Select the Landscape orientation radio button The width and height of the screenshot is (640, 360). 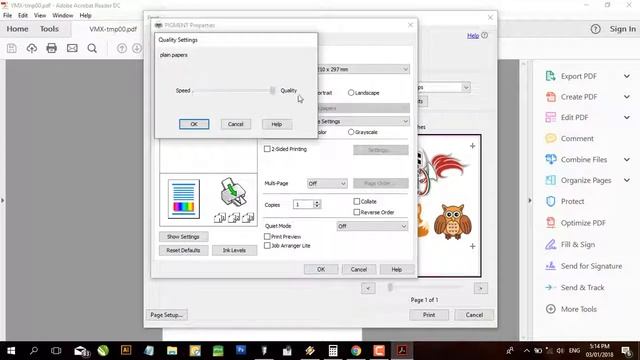(351, 93)
